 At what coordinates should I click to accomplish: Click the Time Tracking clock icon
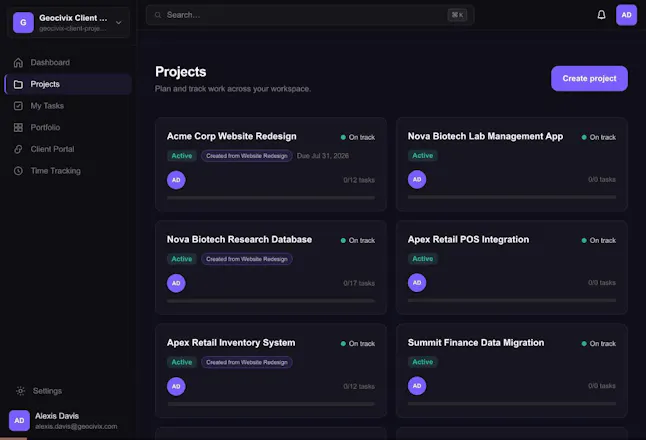pyautogui.click(x=18, y=171)
